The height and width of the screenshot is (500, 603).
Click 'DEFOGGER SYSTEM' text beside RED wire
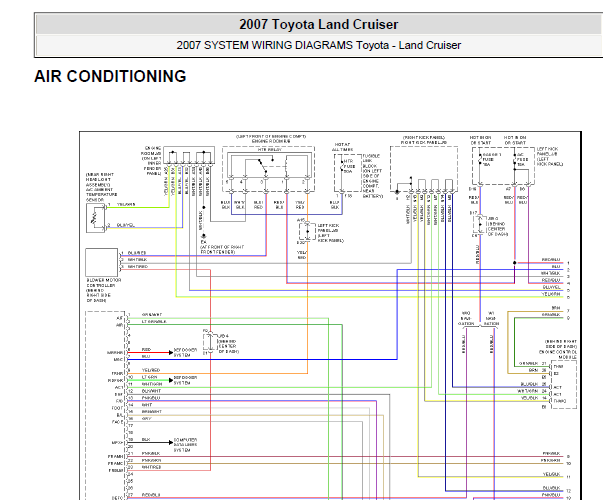tap(185, 352)
